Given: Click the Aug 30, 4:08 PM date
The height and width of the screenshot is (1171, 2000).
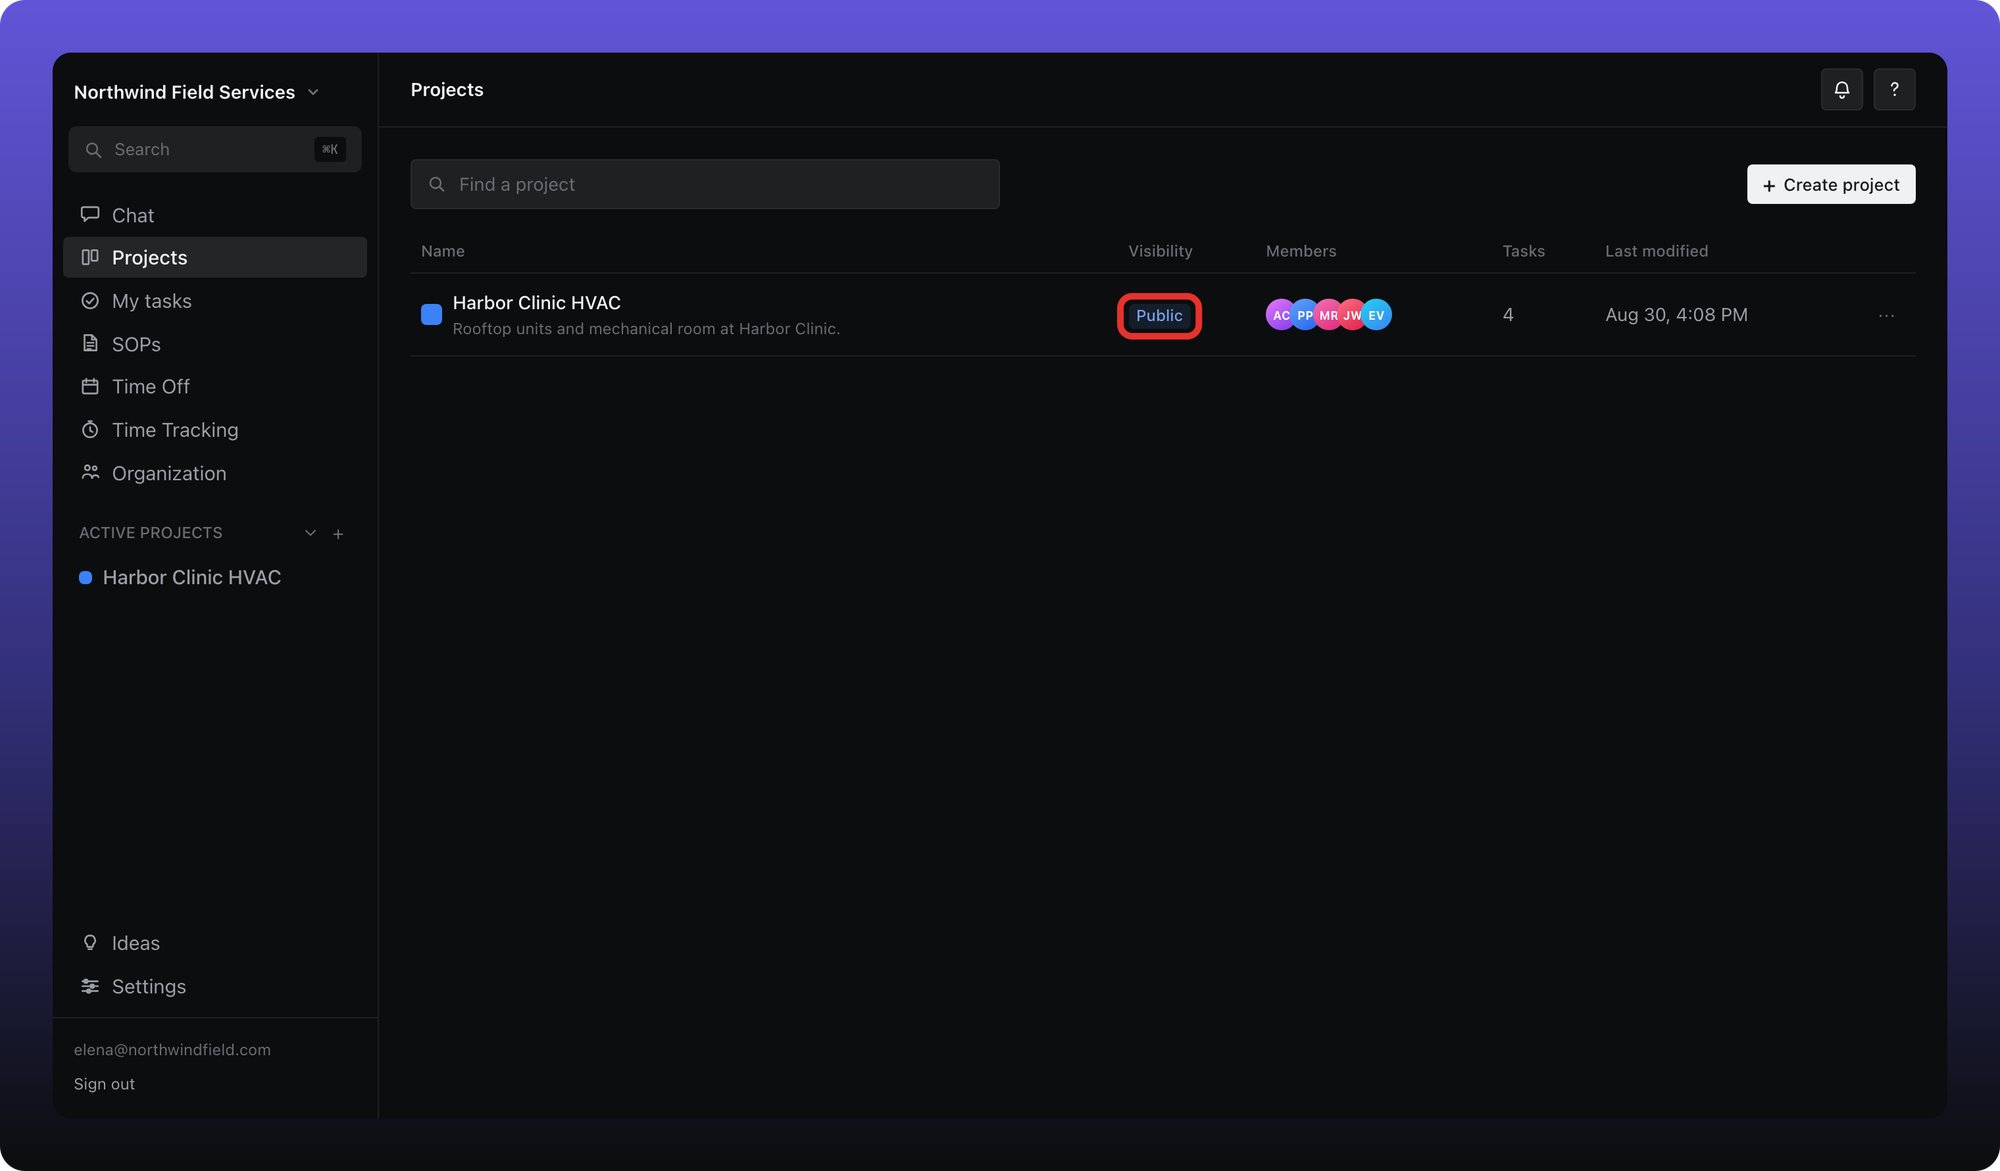Looking at the screenshot, I should tap(1676, 315).
